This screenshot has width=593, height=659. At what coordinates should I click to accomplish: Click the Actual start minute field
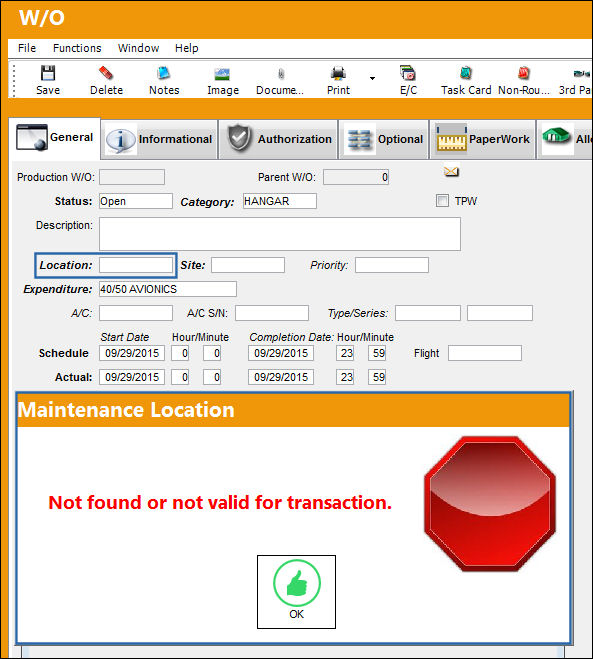212,377
